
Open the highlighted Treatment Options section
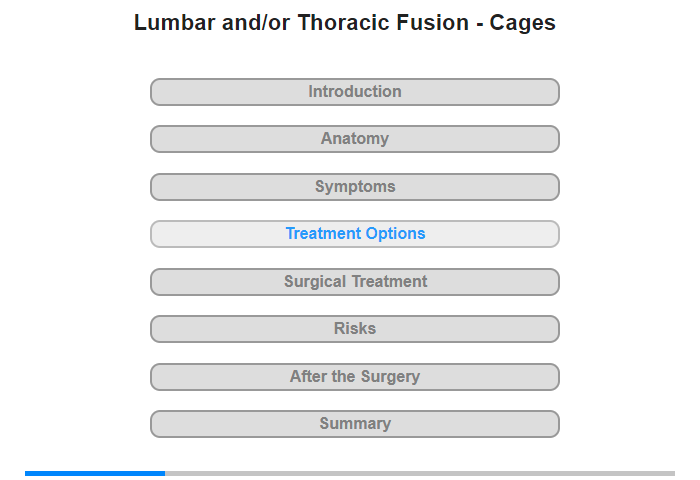point(354,234)
